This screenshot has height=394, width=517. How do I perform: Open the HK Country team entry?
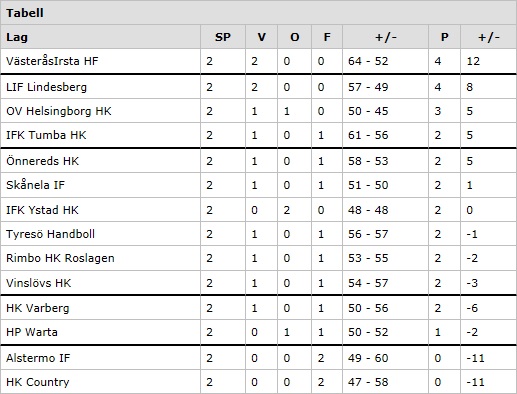pos(38,382)
